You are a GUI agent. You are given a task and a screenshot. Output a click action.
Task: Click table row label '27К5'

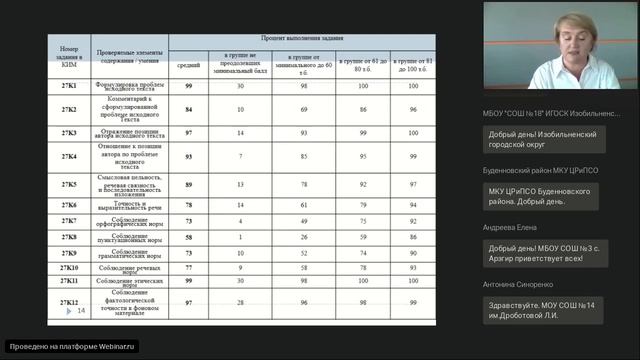[x=69, y=184]
